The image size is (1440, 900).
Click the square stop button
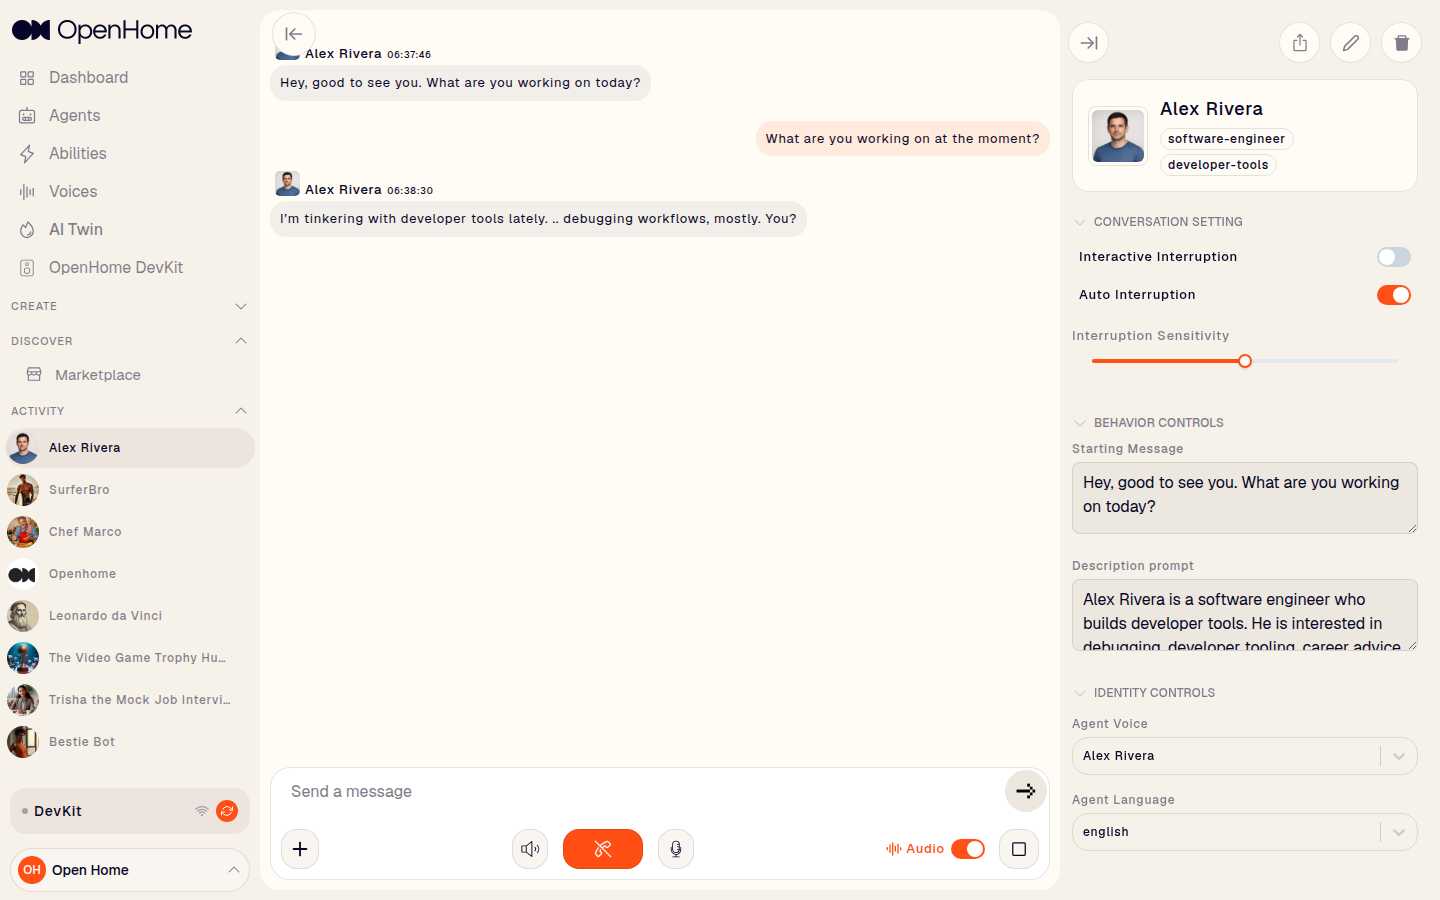point(1019,849)
